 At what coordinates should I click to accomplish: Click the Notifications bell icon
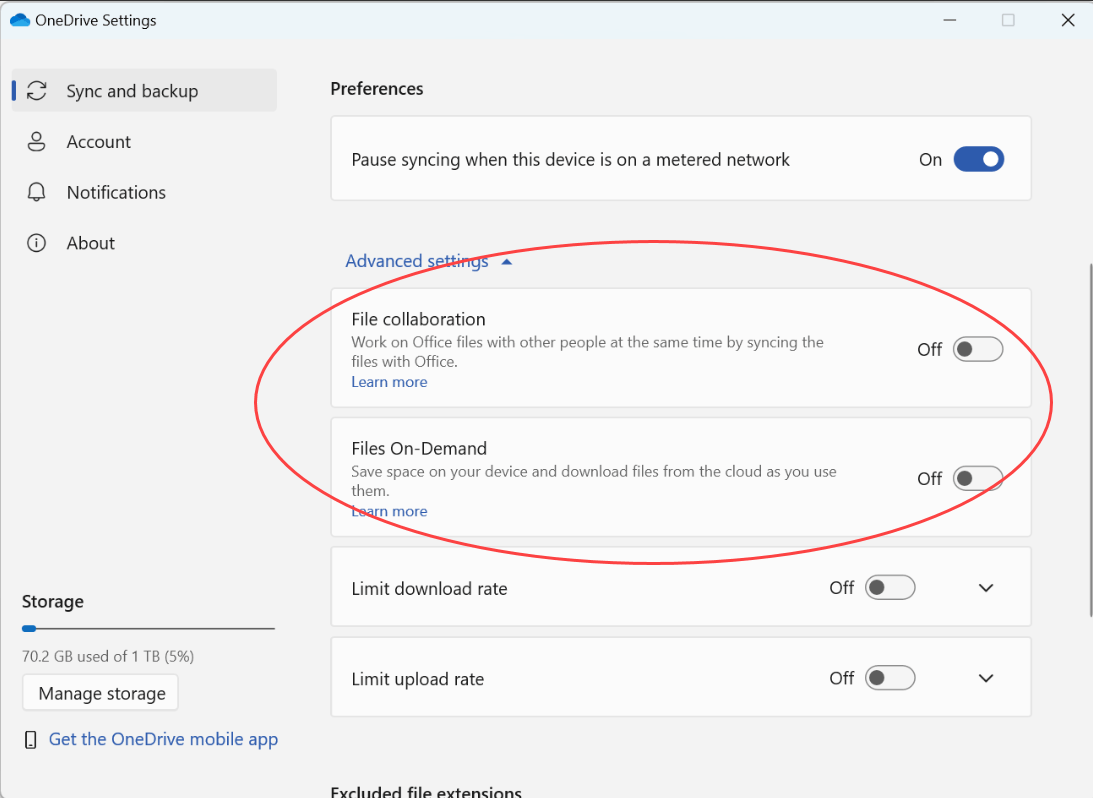click(37, 192)
